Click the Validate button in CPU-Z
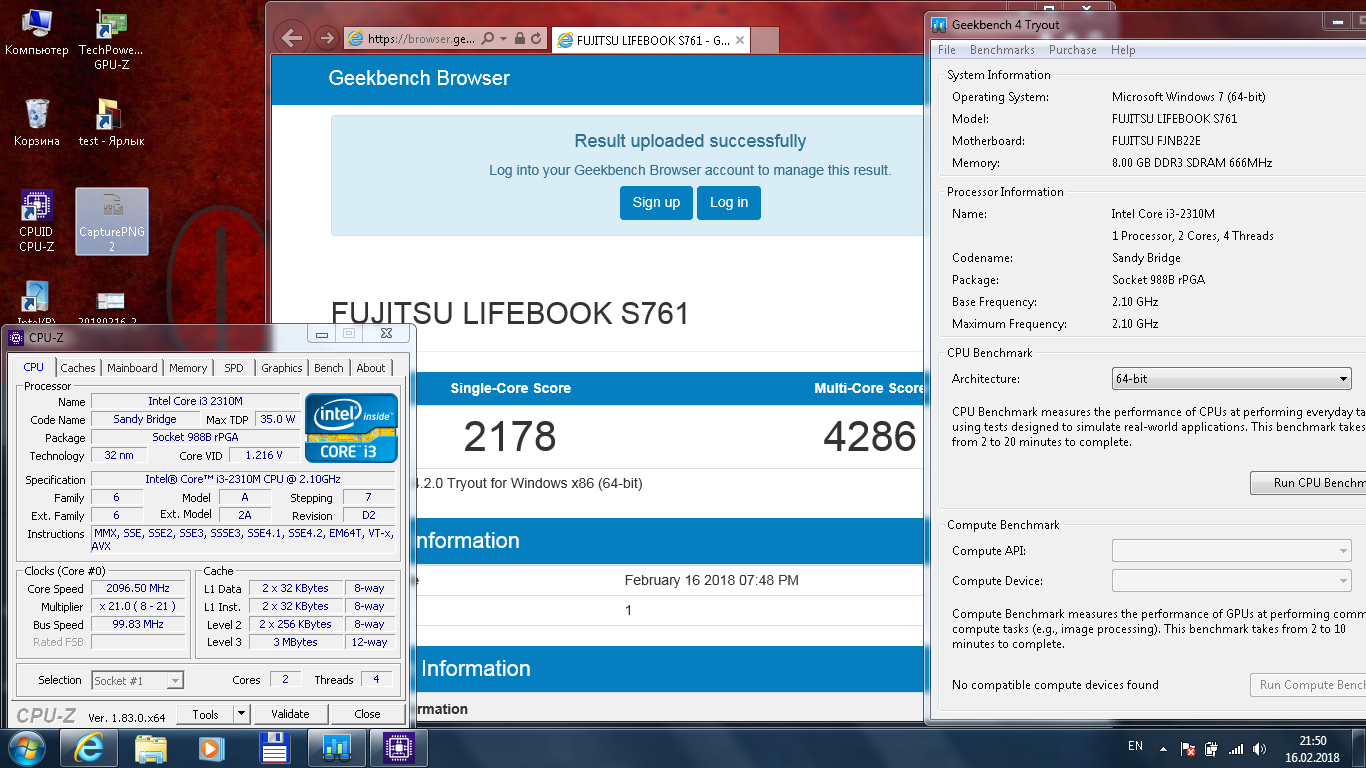1366x768 pixels. 290,714
